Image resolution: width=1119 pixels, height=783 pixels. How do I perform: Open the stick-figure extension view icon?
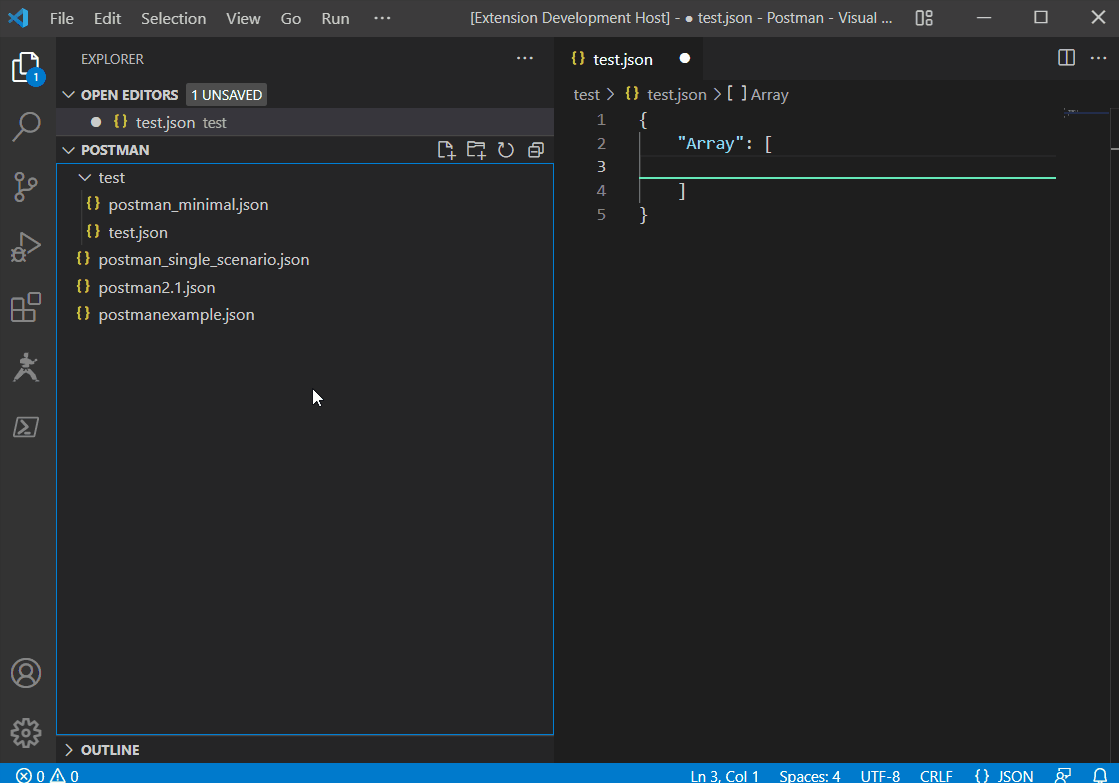pos(26,367)
